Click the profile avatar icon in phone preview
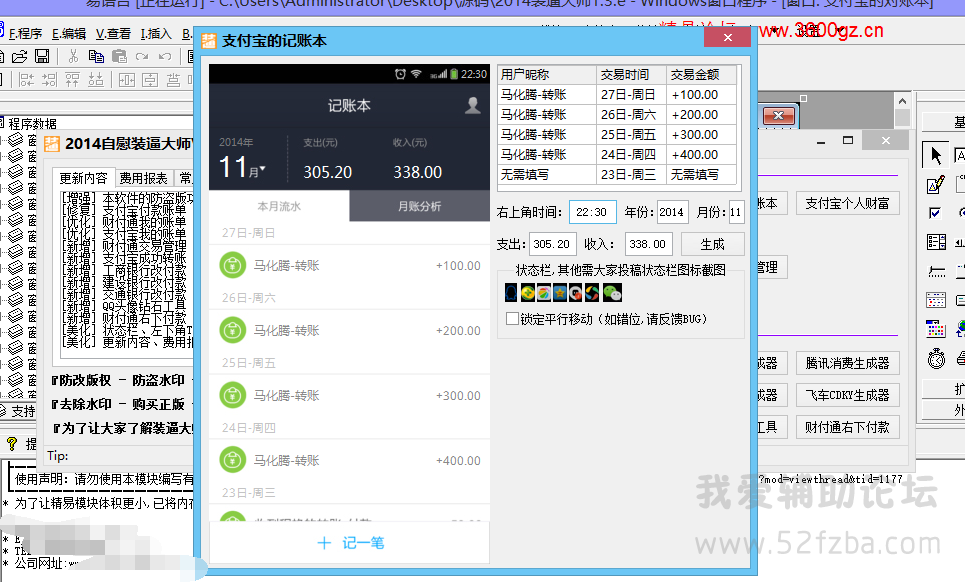The height and width of the screenshot is (582, 965). [473, 105]
